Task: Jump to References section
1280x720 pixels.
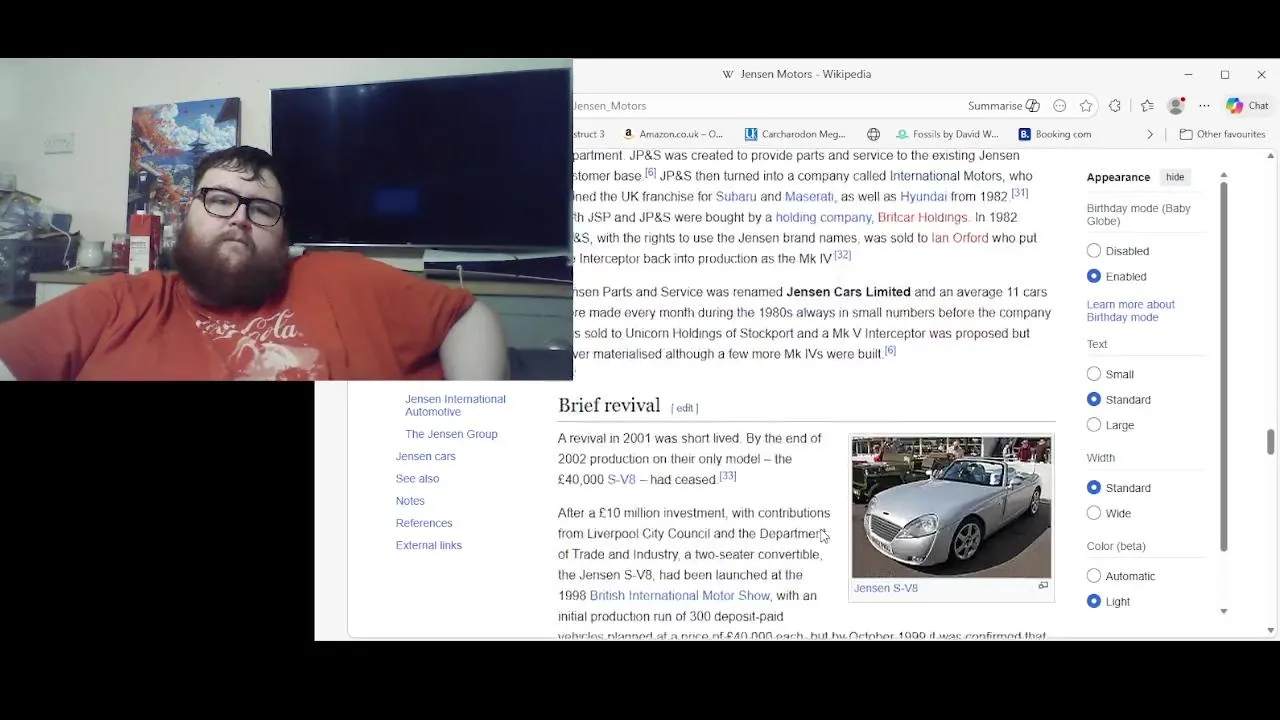Action: pos(424,523)
